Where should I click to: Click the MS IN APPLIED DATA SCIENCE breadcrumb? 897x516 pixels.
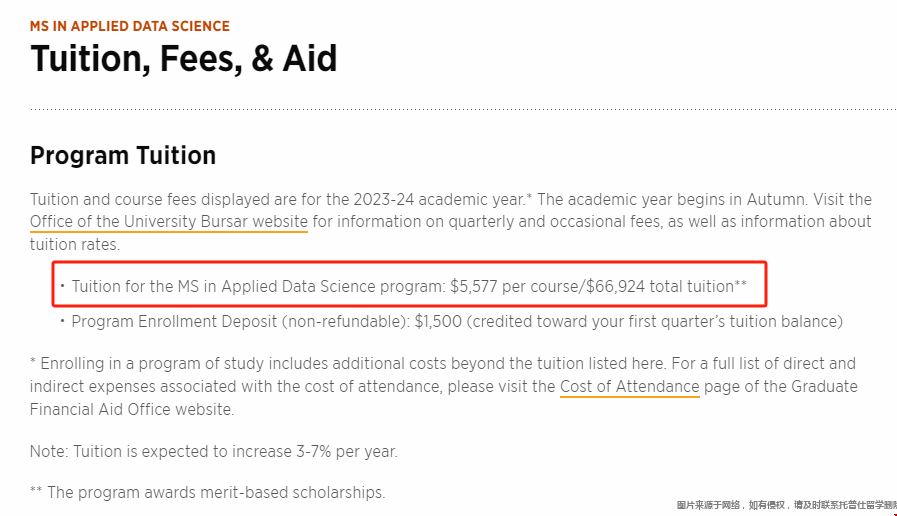coord(130,26)
